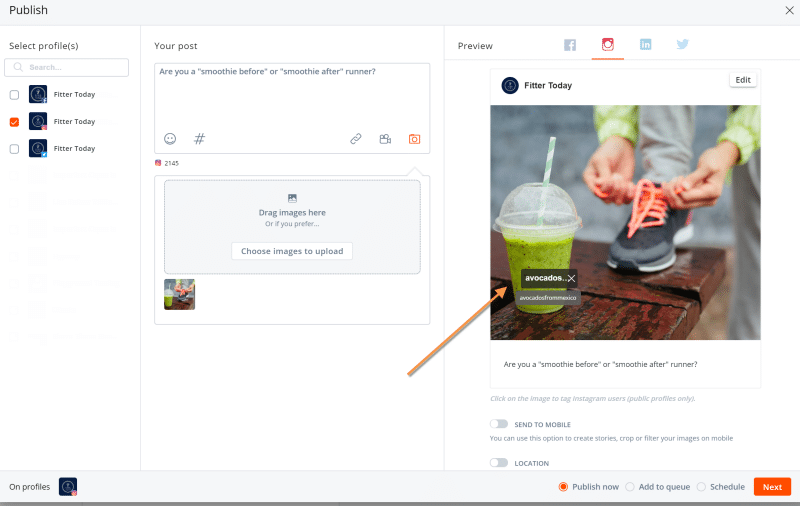Click the add video camera icon

tap(385, 139)
